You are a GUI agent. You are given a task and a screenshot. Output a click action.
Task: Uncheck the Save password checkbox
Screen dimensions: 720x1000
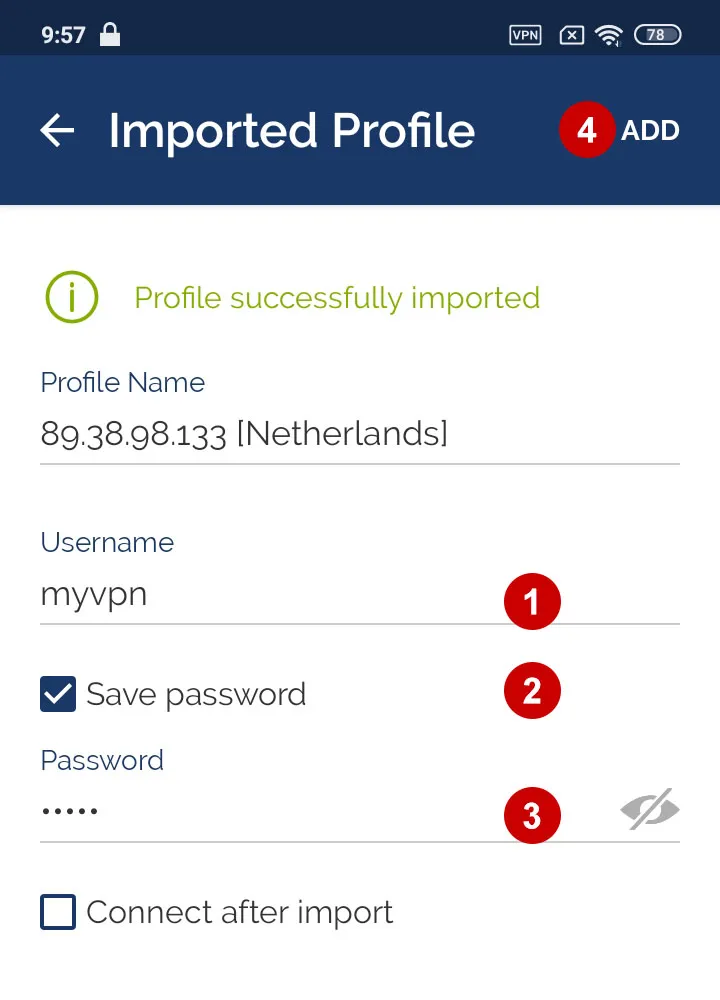coord(57,692)
